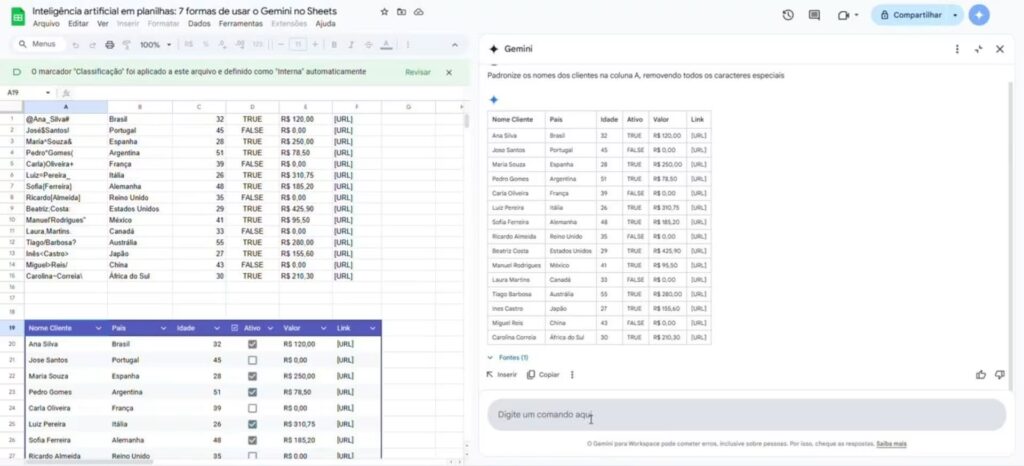Click the font size 11 field
This screenshot has height=466, width=1024.
coord(298,44)
